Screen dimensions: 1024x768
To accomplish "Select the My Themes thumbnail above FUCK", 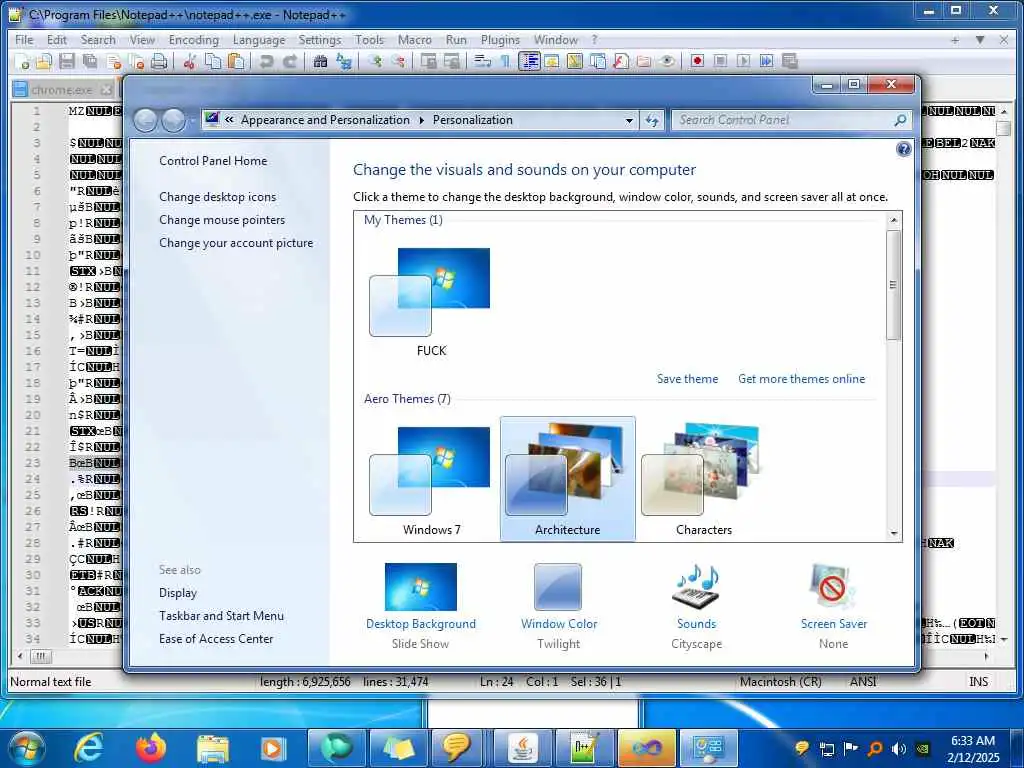I will (430, 292).
